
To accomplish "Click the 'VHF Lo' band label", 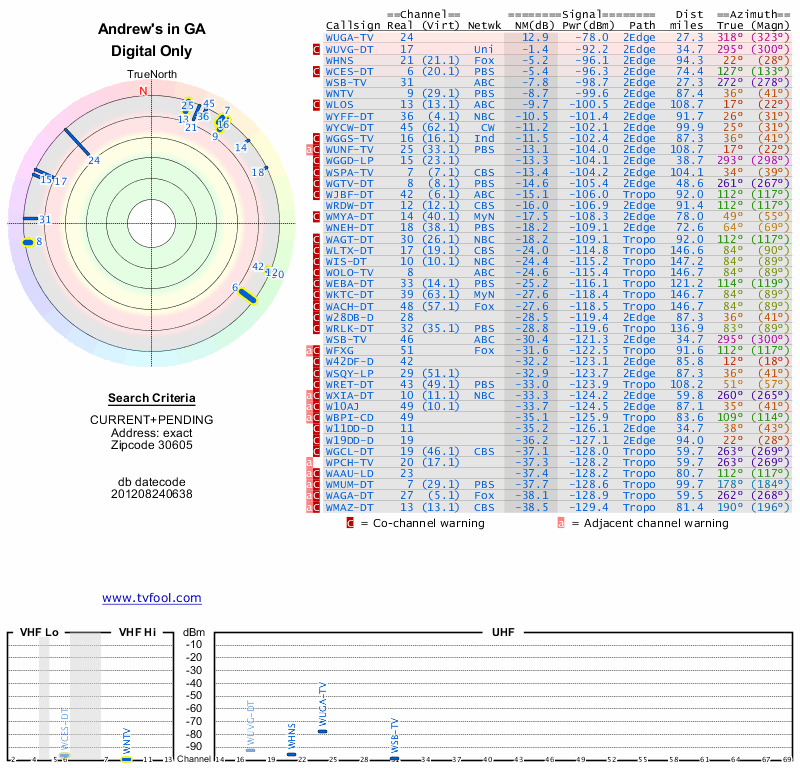I will tap(39, 632).
